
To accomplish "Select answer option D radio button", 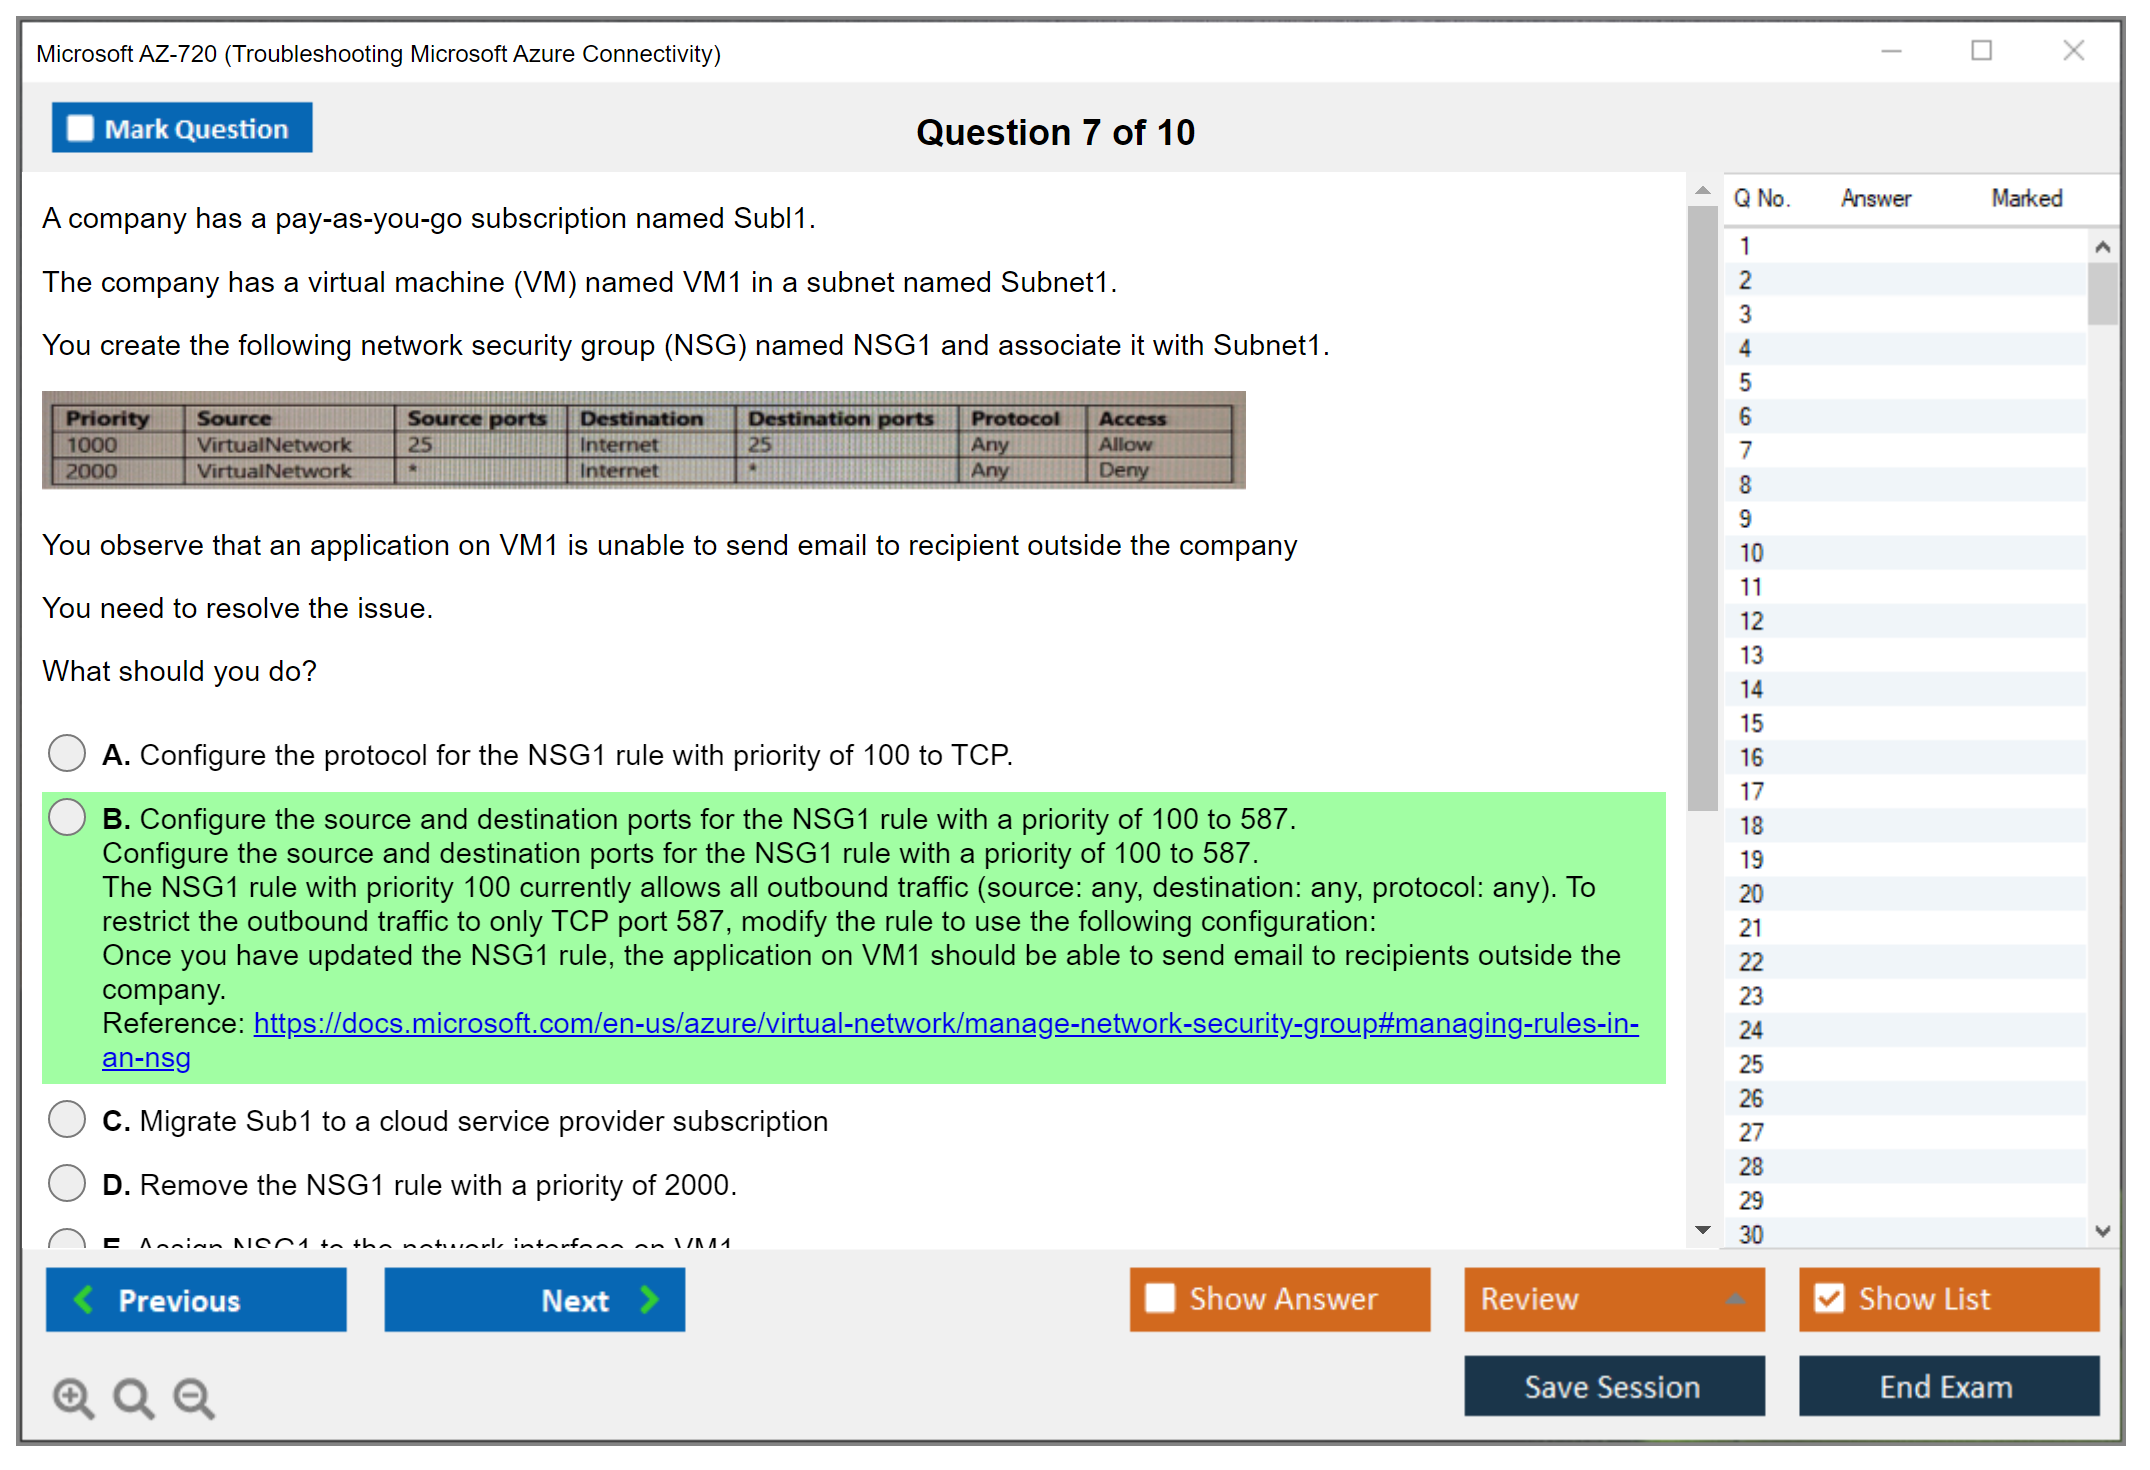I will click(x=67, y=1183).
